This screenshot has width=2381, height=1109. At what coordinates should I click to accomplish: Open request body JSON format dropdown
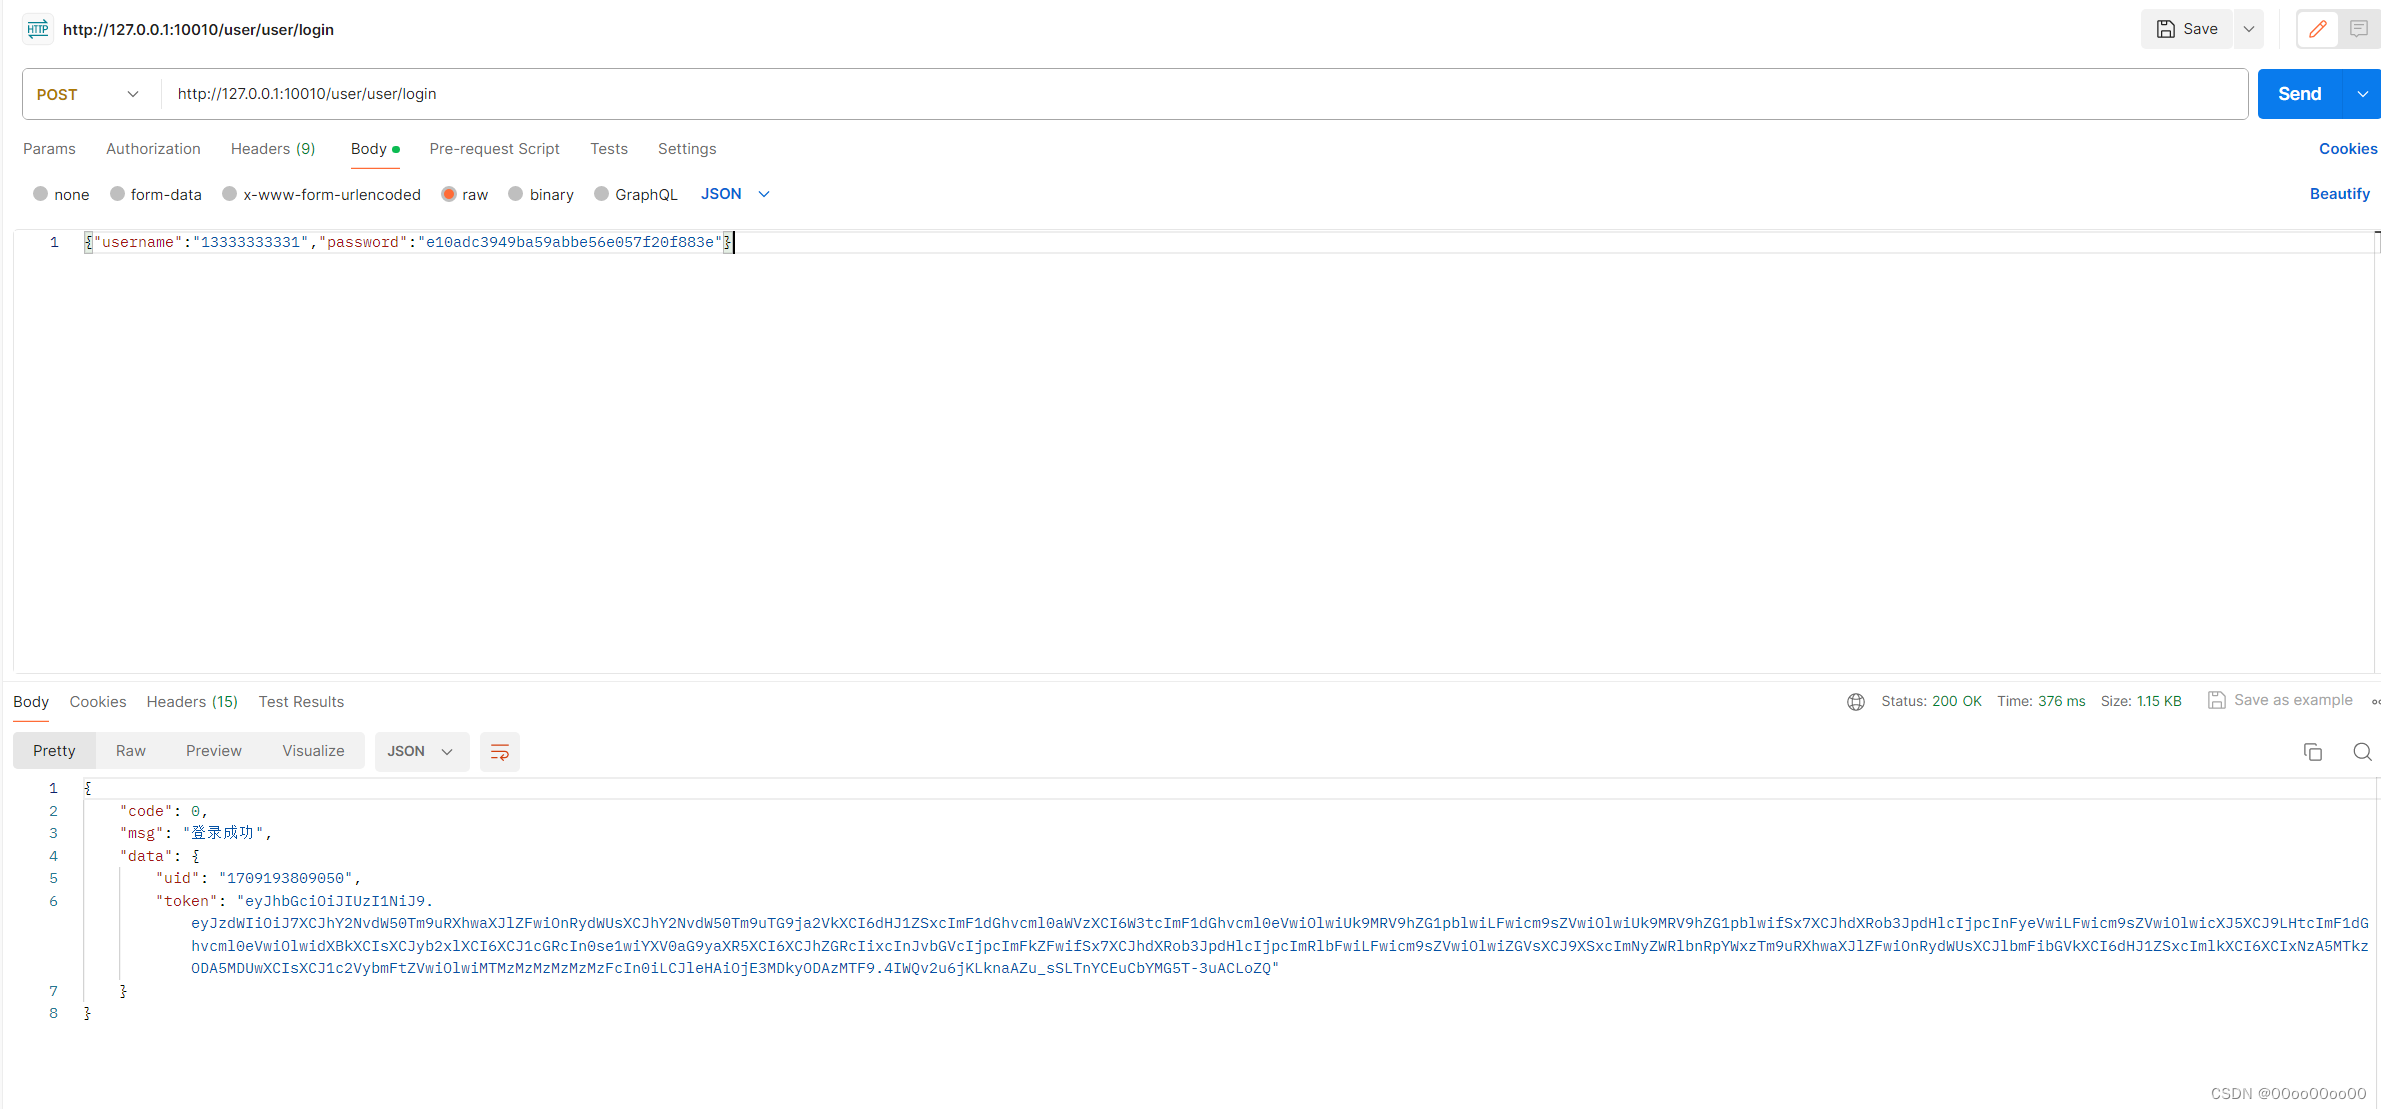735,194
